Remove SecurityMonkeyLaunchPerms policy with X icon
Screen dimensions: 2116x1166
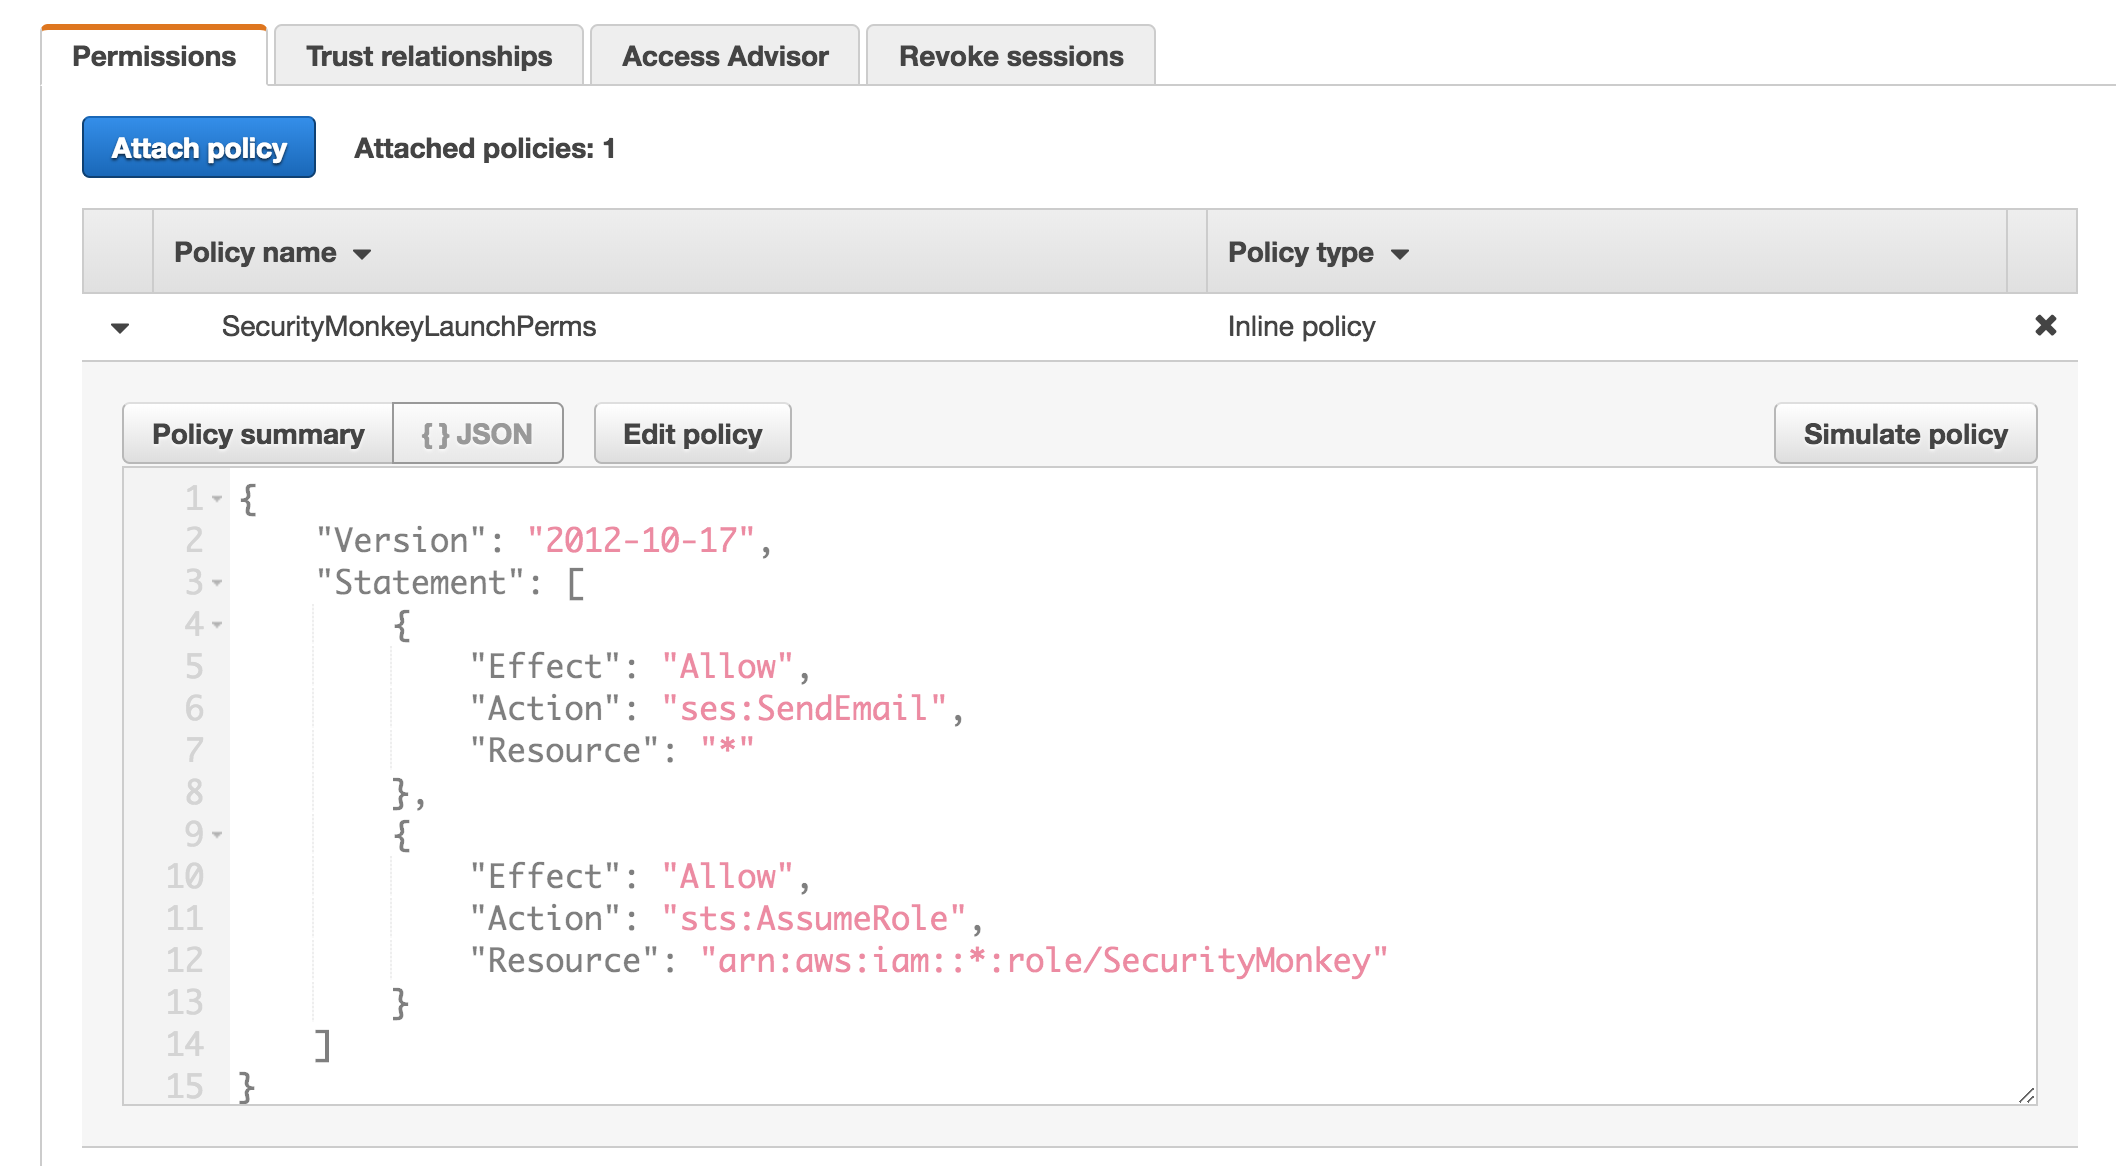tap(2045, 325)
